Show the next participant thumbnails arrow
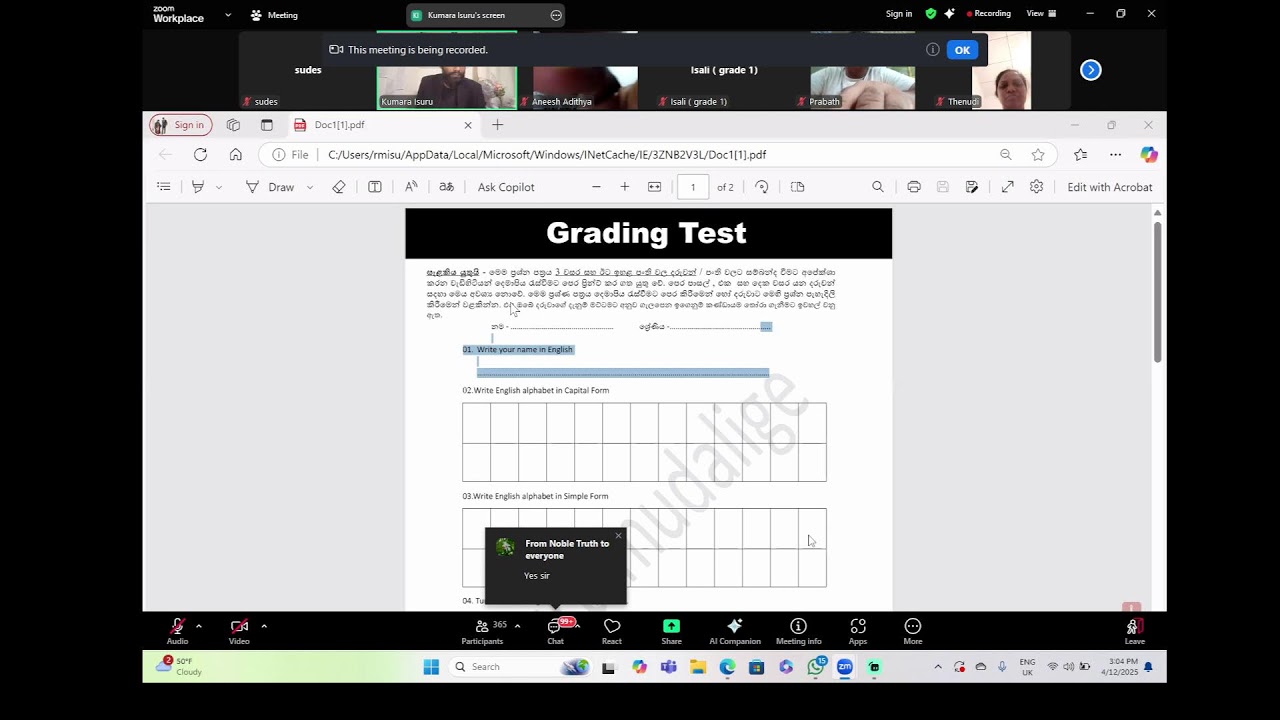The image size is (1280, 720). (x=1091, y=70)
